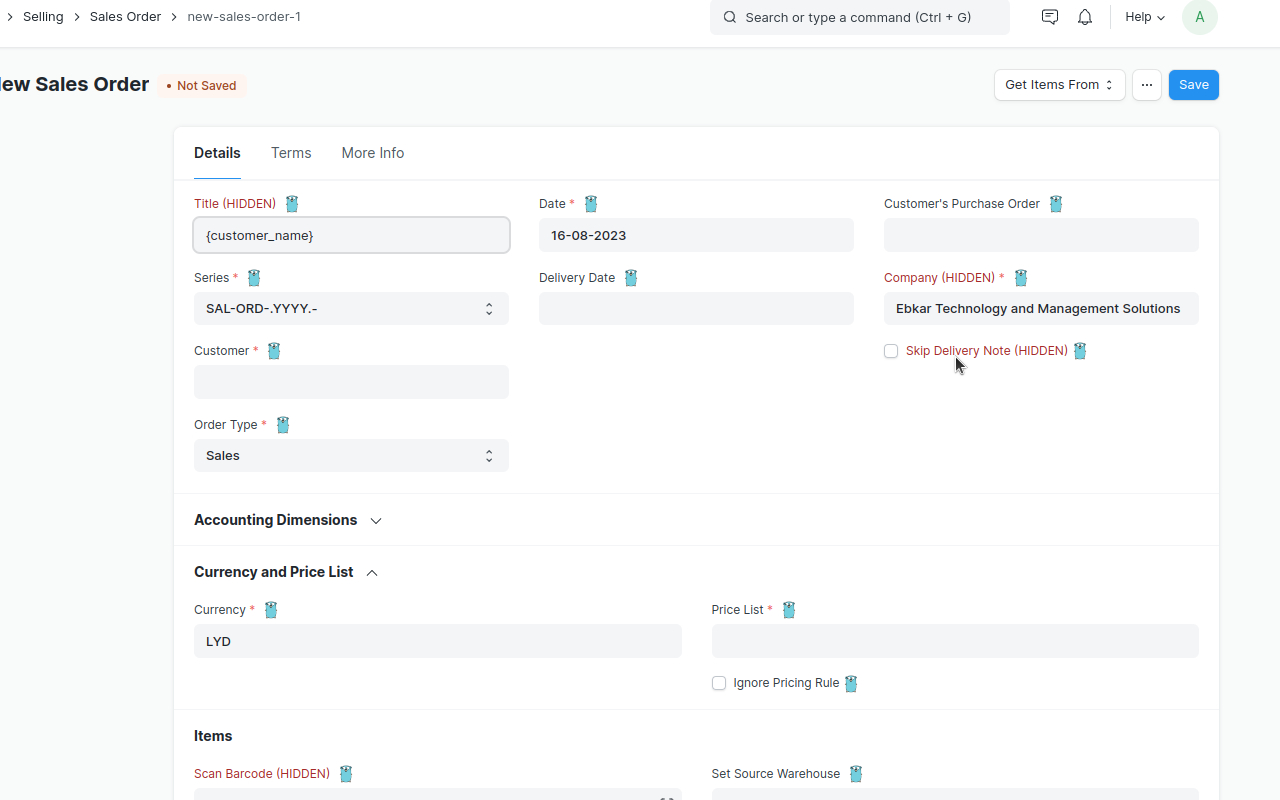Click the Customer input field
The image size is (1280, 800).
[x=351, y=382]
